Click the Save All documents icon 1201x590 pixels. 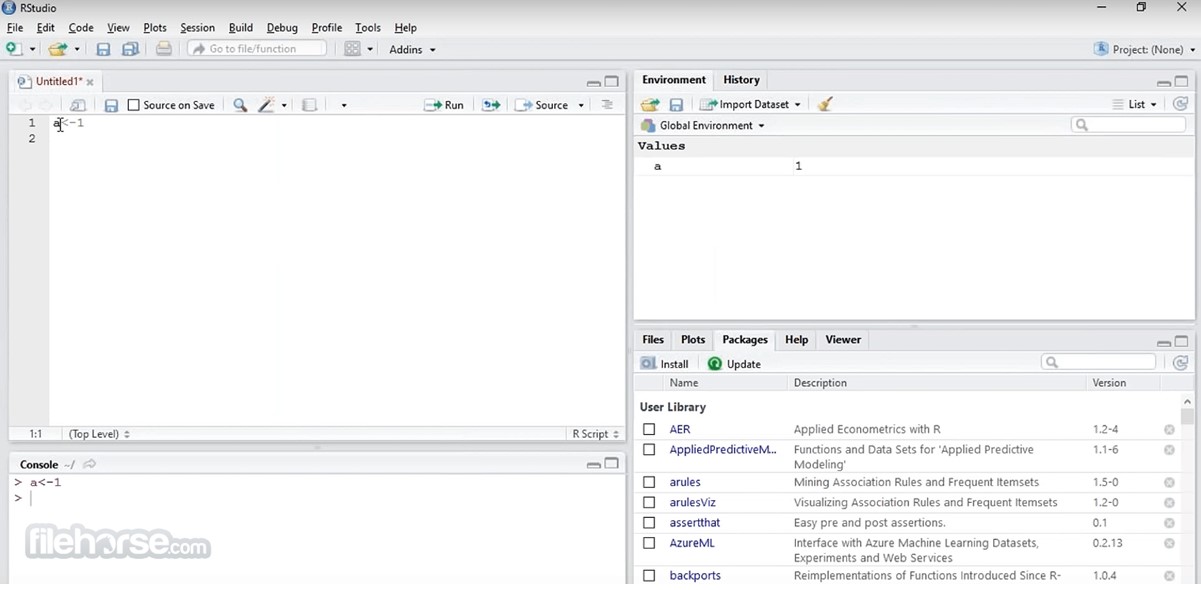tap(130, 49)
